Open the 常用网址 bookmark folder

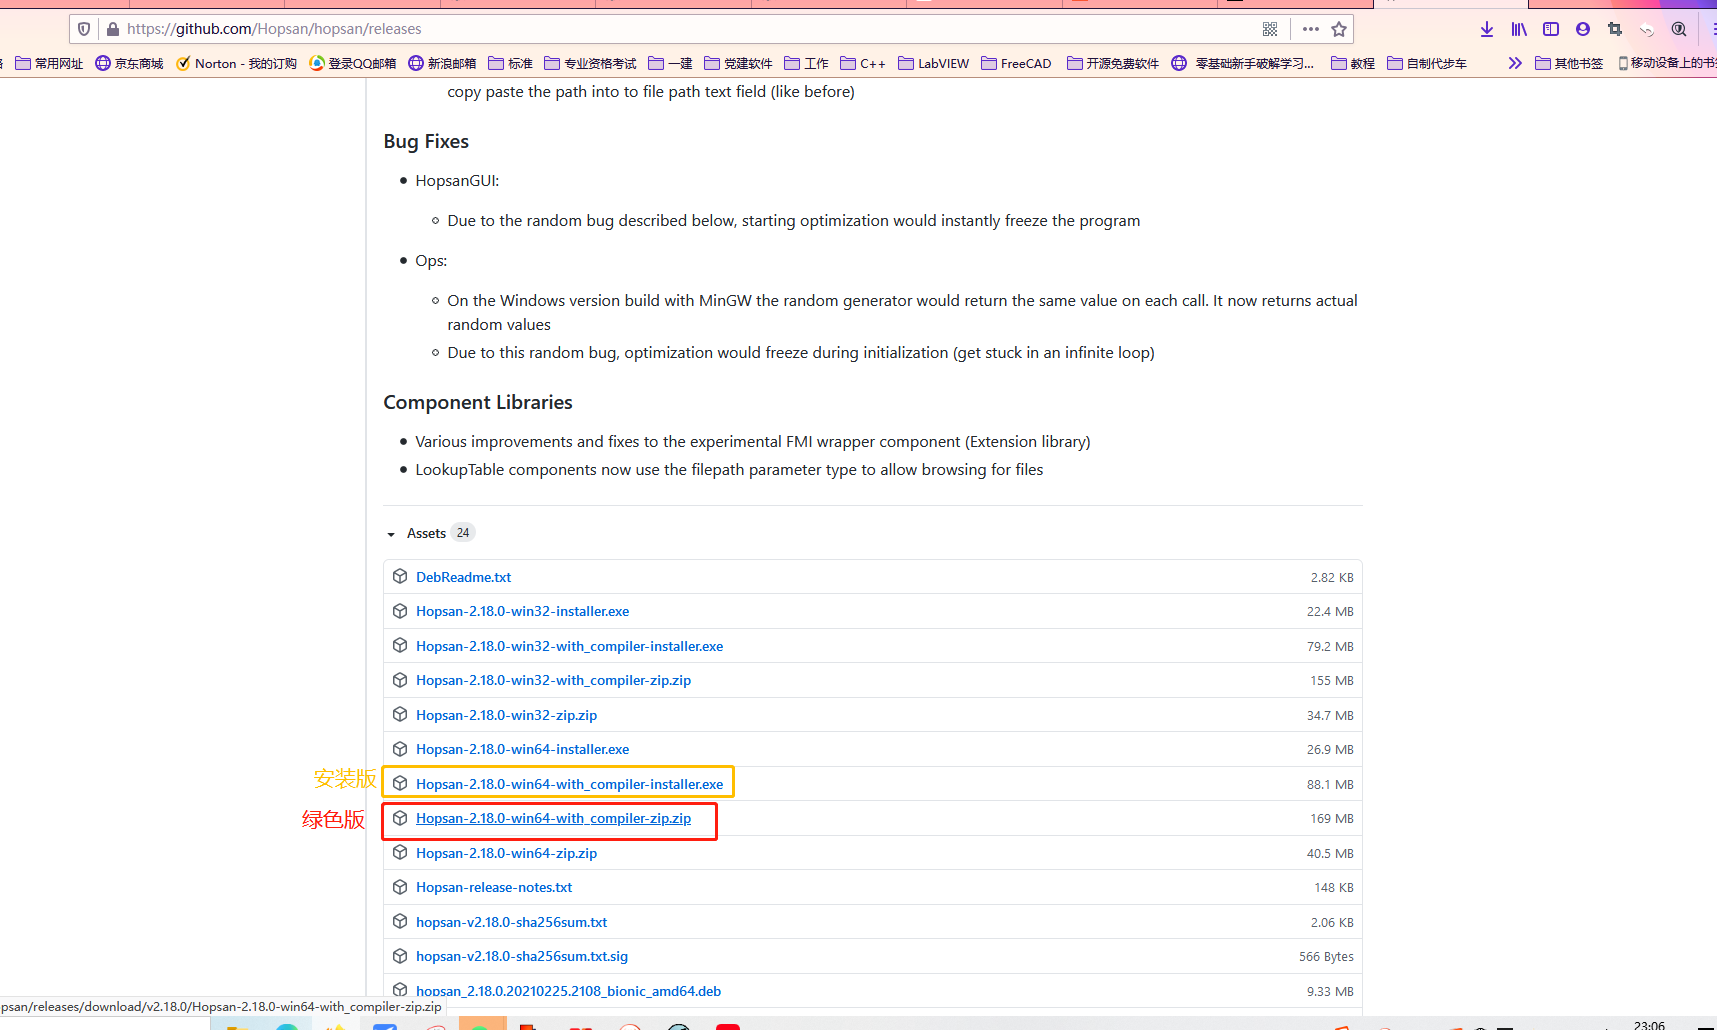pyautogui.click(x=49, y=63)
